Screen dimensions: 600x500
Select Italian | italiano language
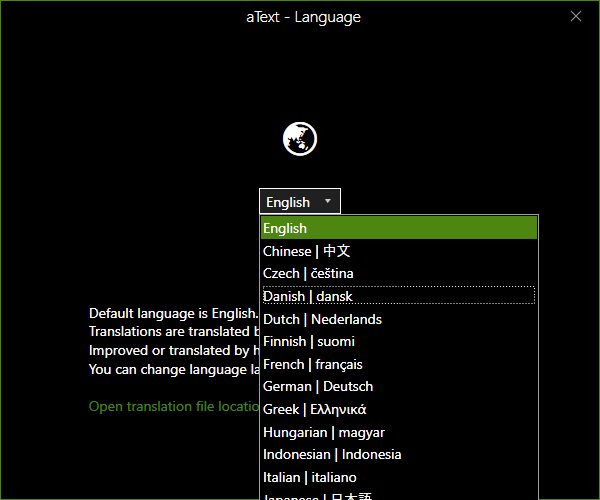399,477
